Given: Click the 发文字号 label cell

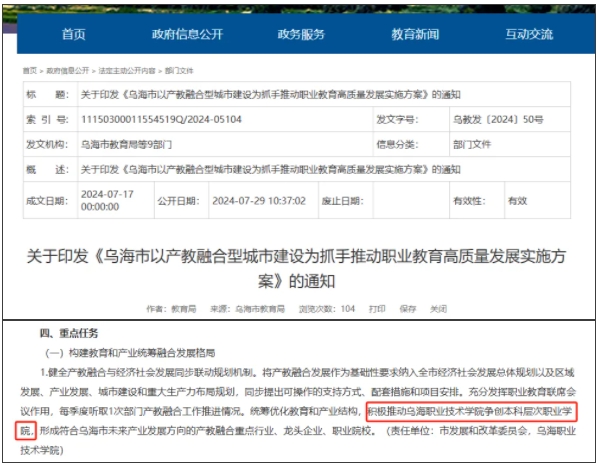Looking at the screenshot, I should point(411,120).
